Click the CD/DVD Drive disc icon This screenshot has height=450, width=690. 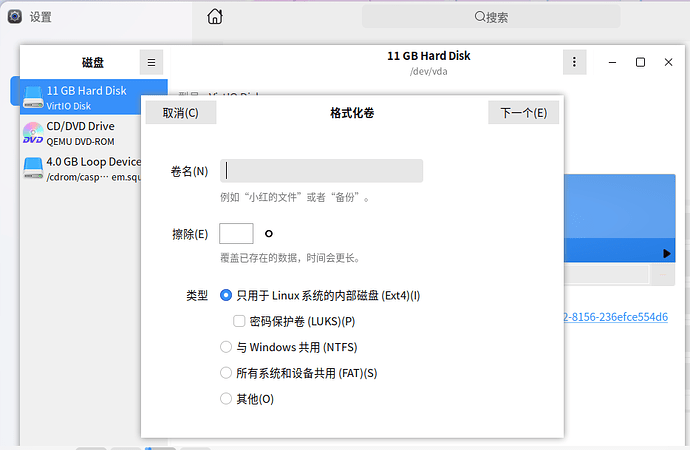[x=32, y=133]
